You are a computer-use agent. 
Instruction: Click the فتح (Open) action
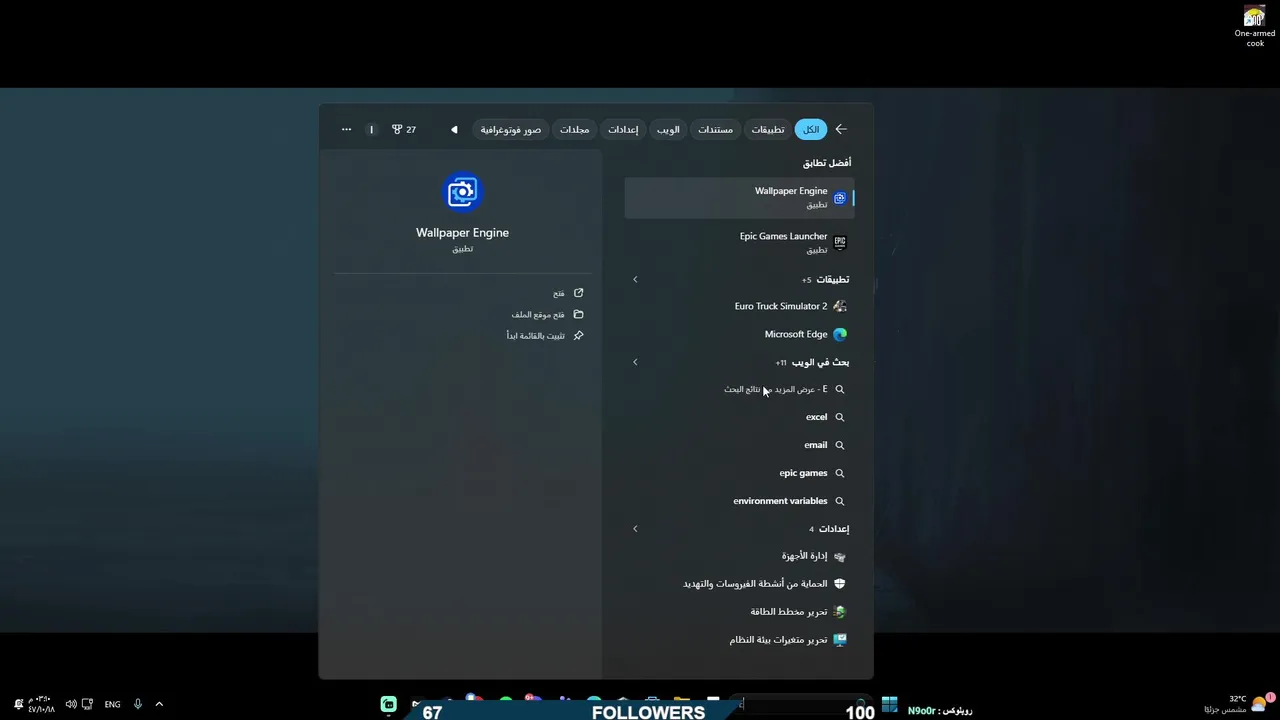(x=568, y=293)
